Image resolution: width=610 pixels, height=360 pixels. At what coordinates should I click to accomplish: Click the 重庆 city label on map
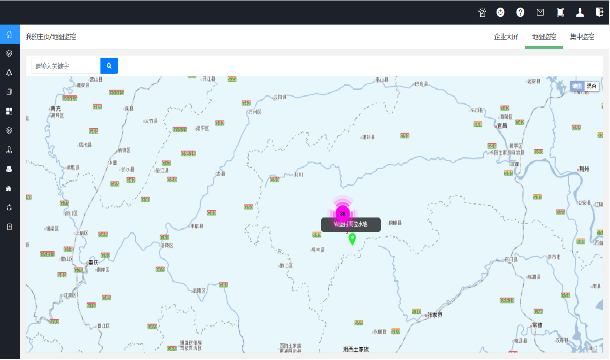click(x=93, y=262)
